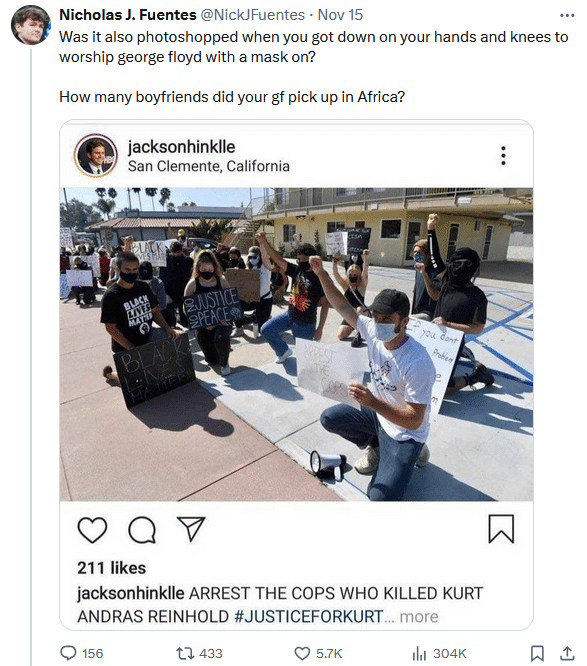The height and width of the screenshot is (666, 587).
Task: Like the tweet with 5.7K likes
Action: point(302,653)
